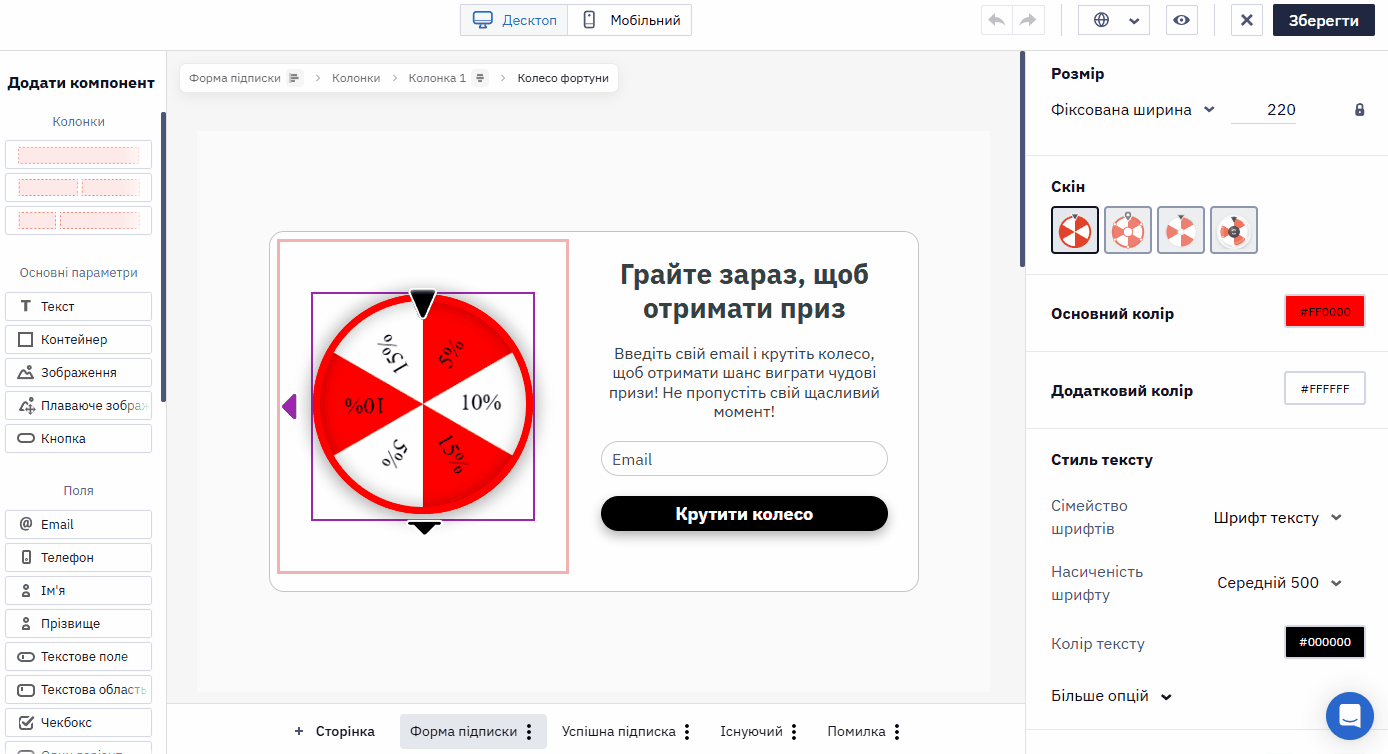The image size is (1388, 754).
Task: Add the Зображення component
Action: point(79,372)
